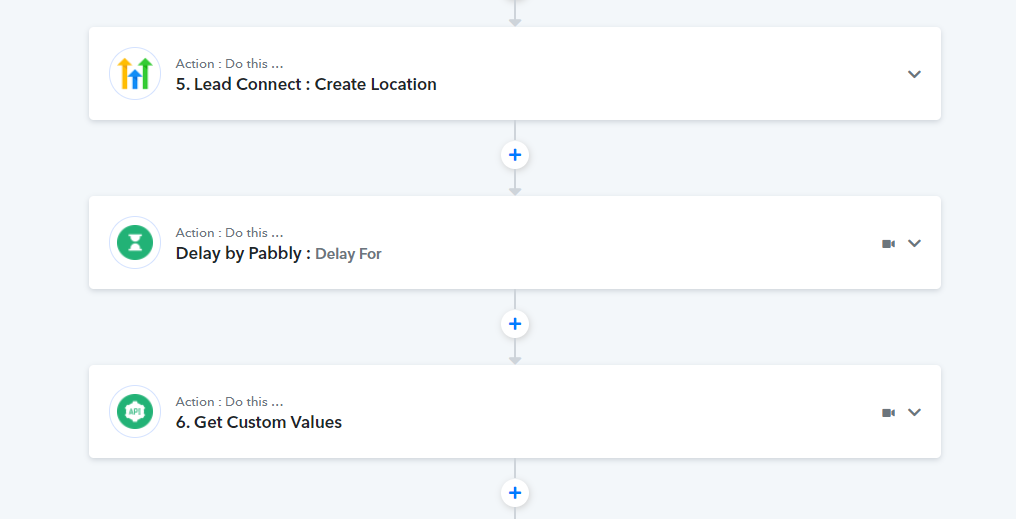Click 'Action : Do this ...' on step 5
1016x519 pixels.
click(229, 63)
